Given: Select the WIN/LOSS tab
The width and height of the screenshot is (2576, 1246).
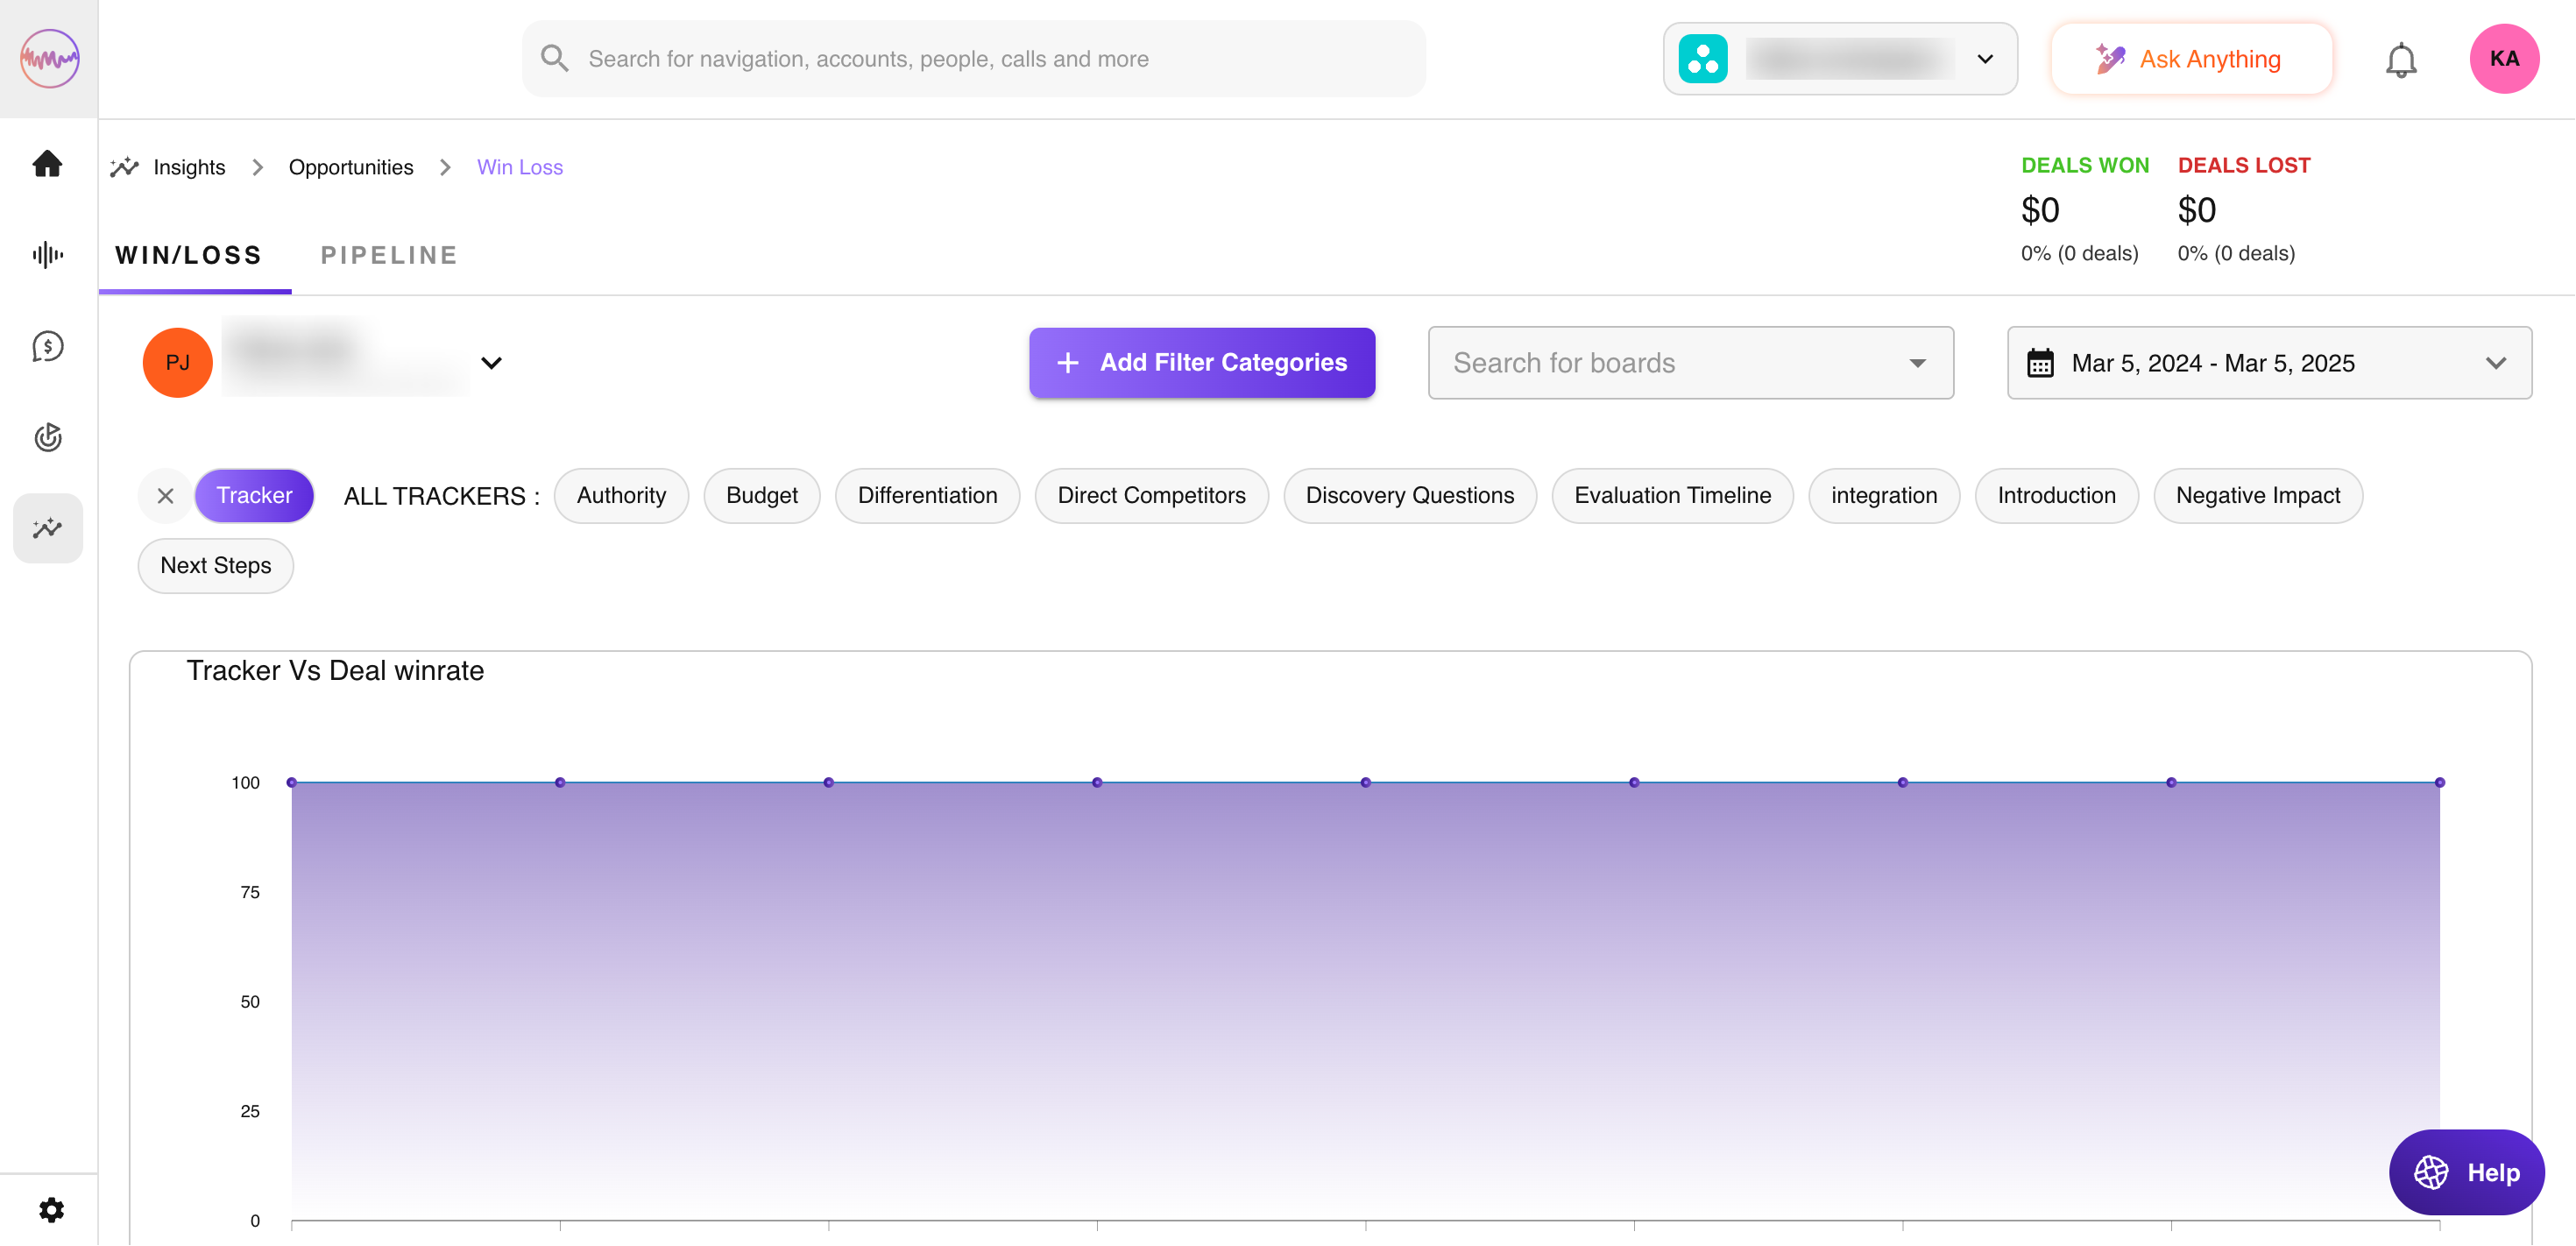Looking at the screenshot, I should click(x=189, y=256).
